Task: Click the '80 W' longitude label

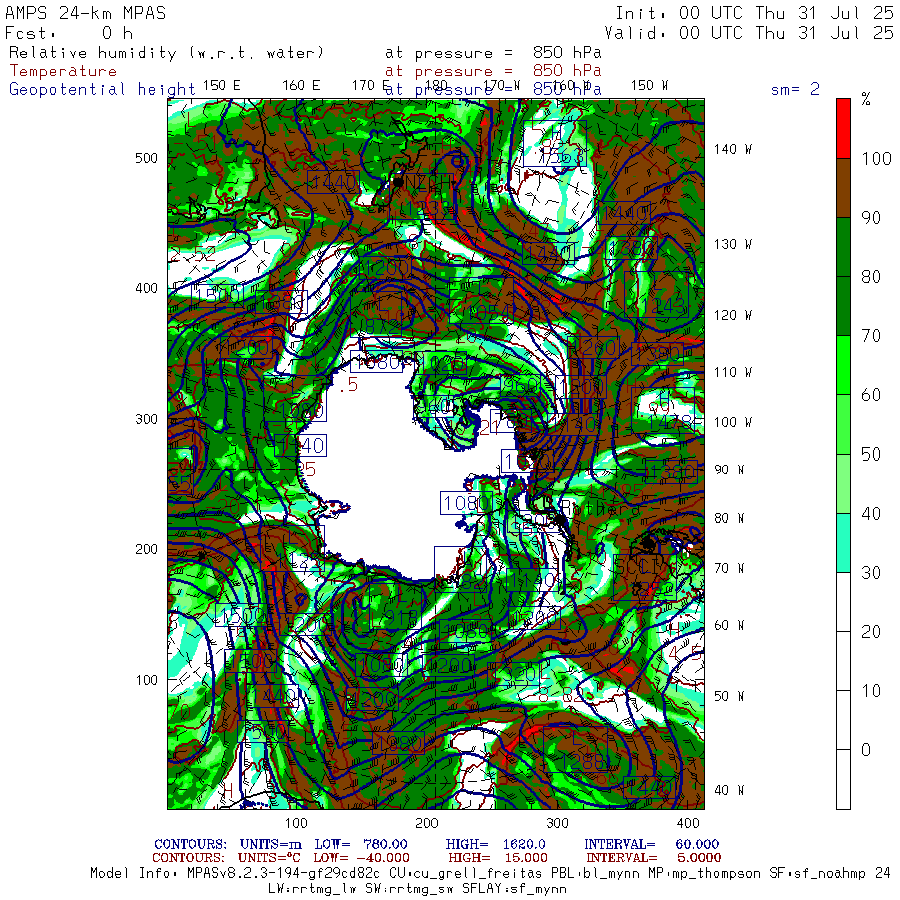Action: 729,518
